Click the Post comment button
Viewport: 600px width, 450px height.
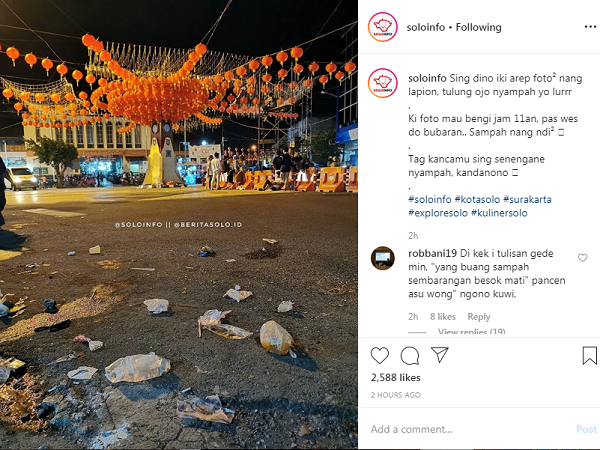[x=587, y=429]
